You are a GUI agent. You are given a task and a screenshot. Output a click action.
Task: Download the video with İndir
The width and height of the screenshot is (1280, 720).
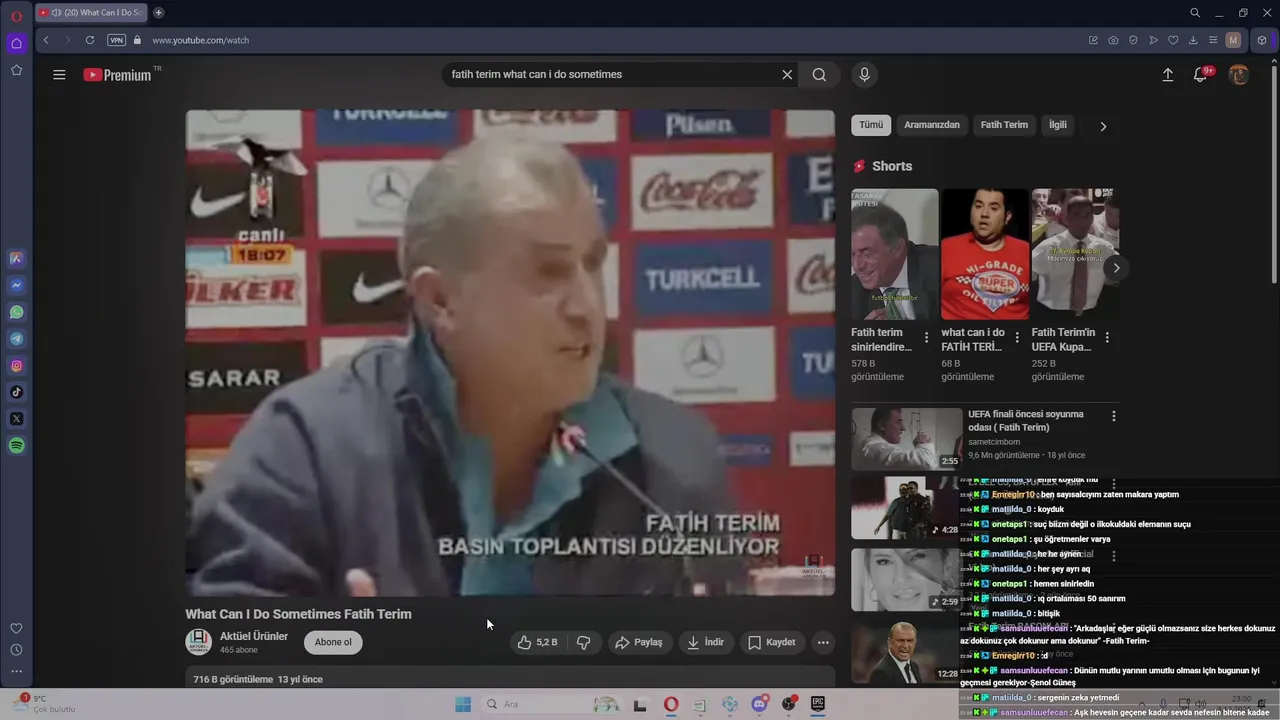click(706, 642)
